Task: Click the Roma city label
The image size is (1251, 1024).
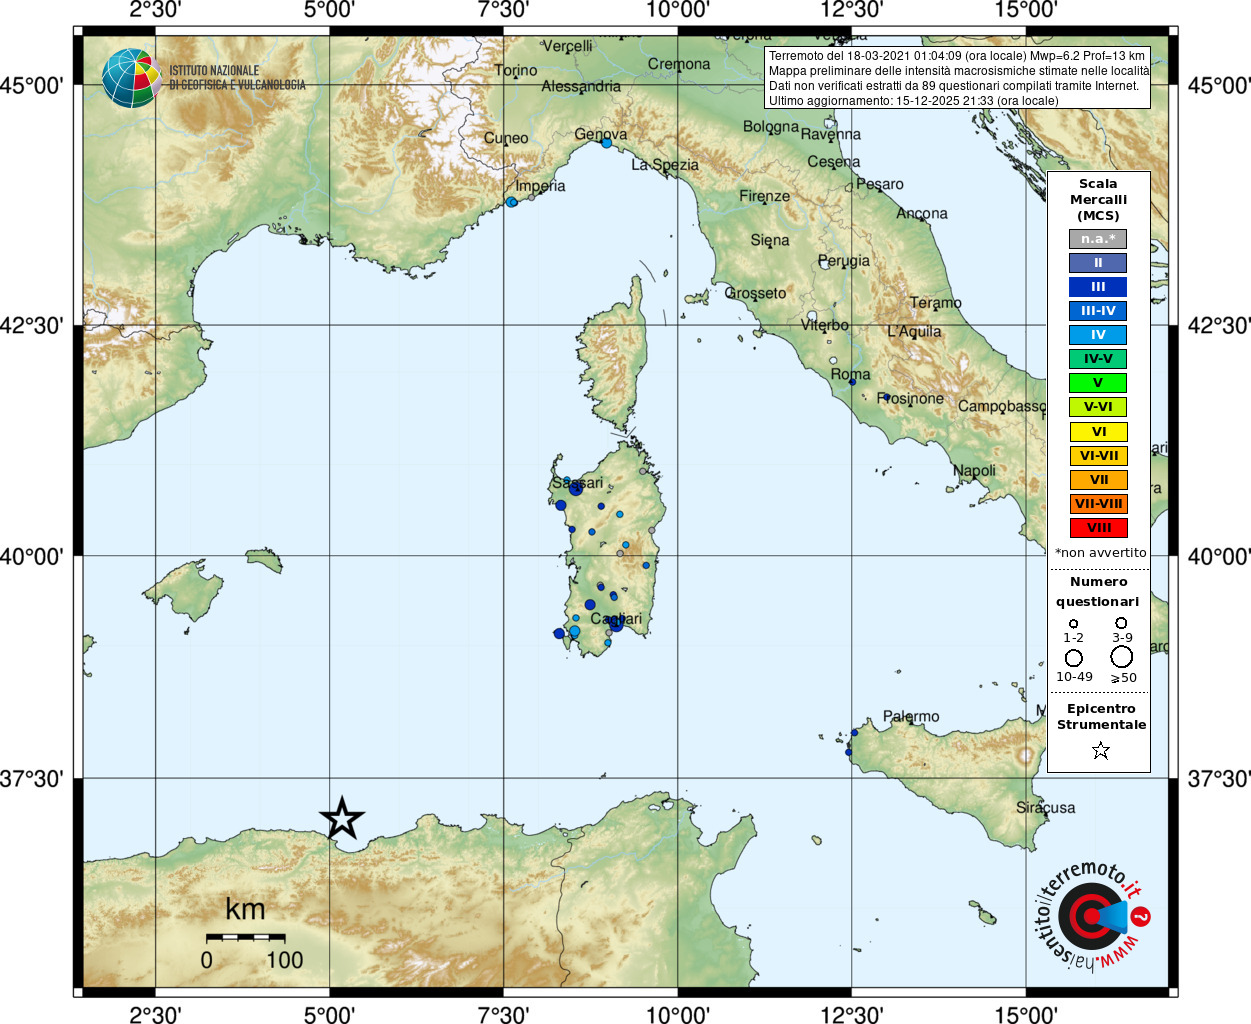Action: tap(851, 374)
